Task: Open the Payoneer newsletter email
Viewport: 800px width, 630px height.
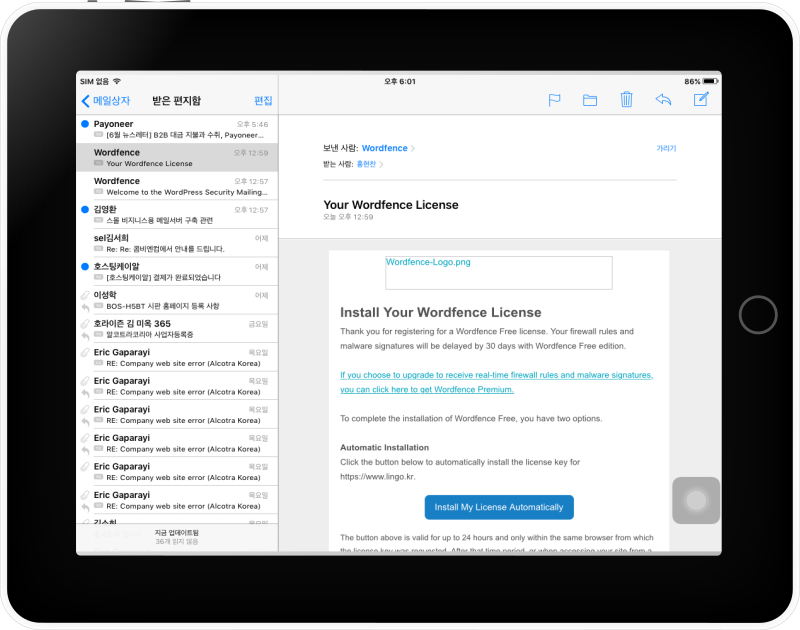Action: coord(177,129)
